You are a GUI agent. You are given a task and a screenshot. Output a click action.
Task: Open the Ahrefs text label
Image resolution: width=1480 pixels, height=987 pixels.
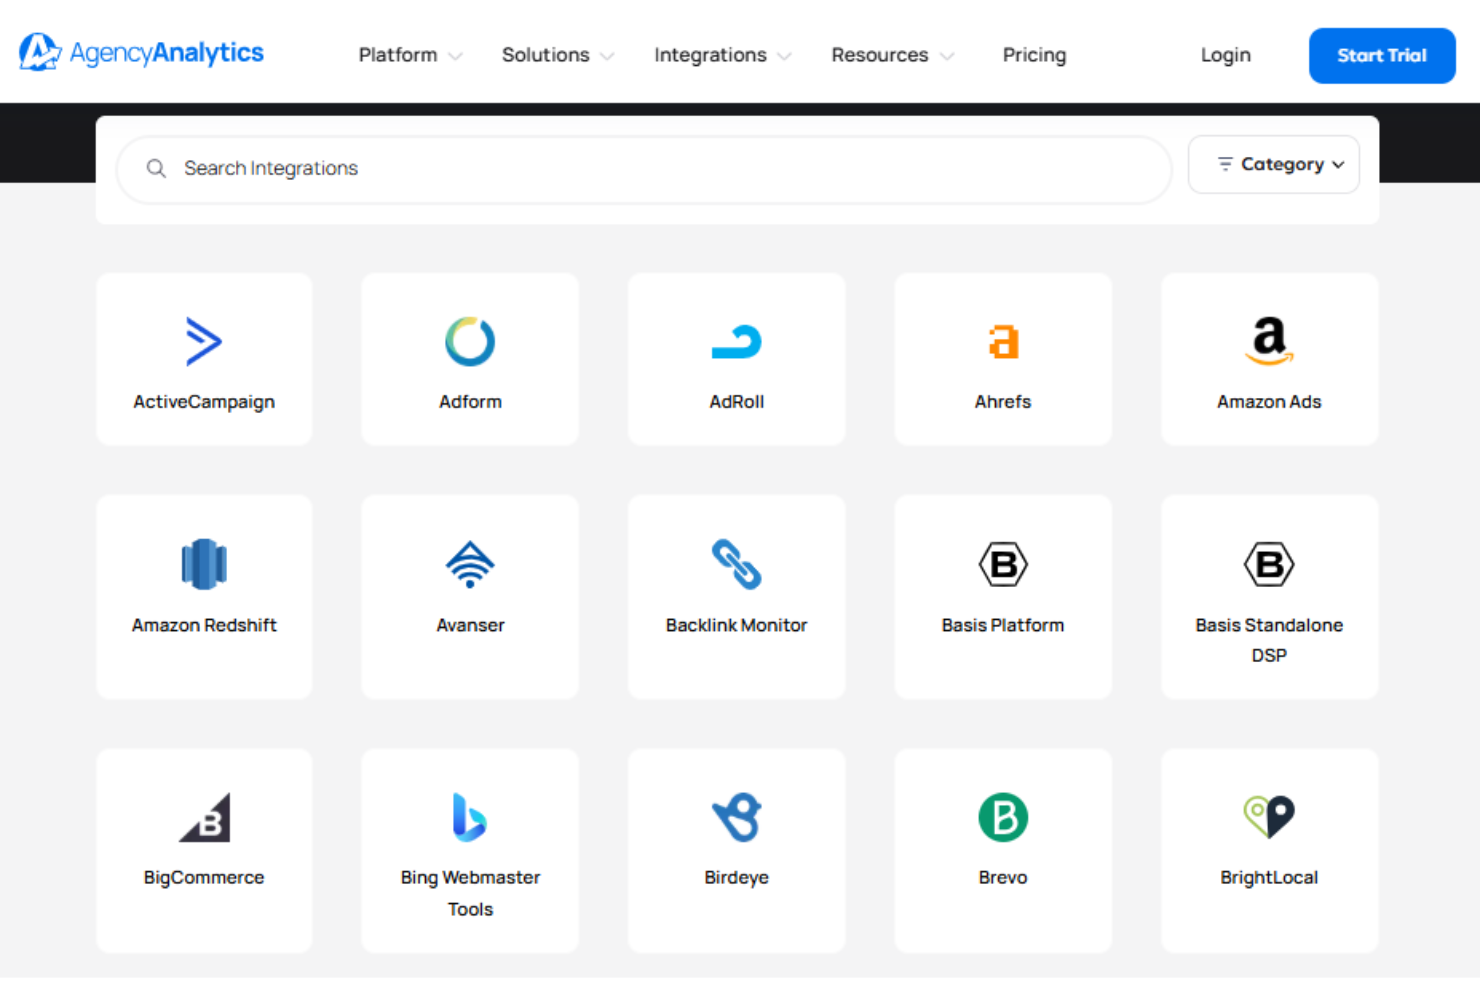pos(1003,401)
